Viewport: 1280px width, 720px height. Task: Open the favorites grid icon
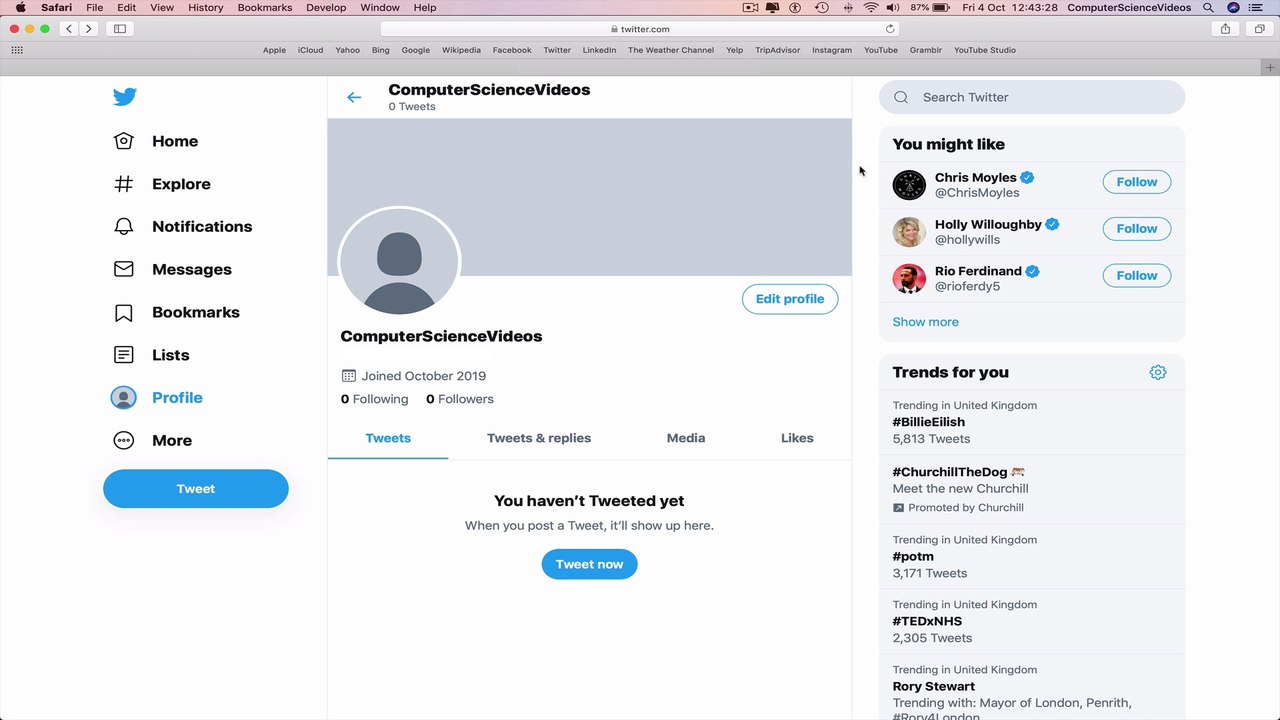(x=17, y=50)
